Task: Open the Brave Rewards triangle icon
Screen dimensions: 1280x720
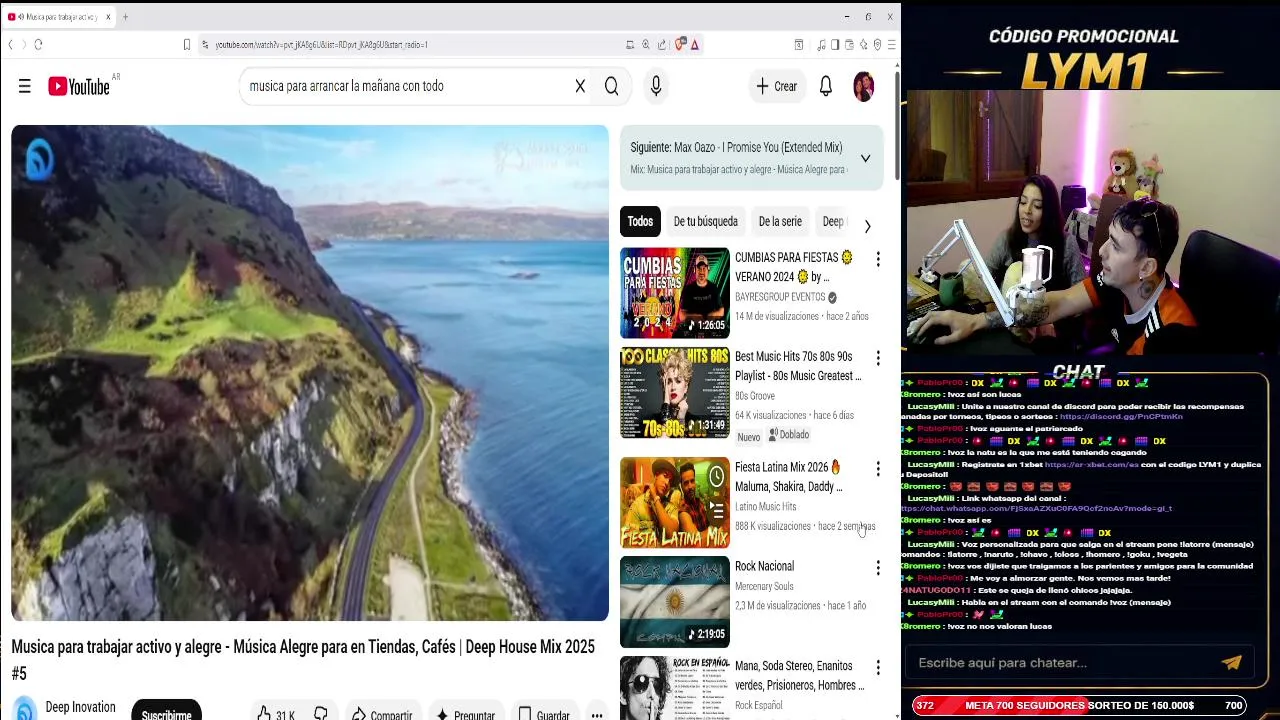Action: [695, 44]
